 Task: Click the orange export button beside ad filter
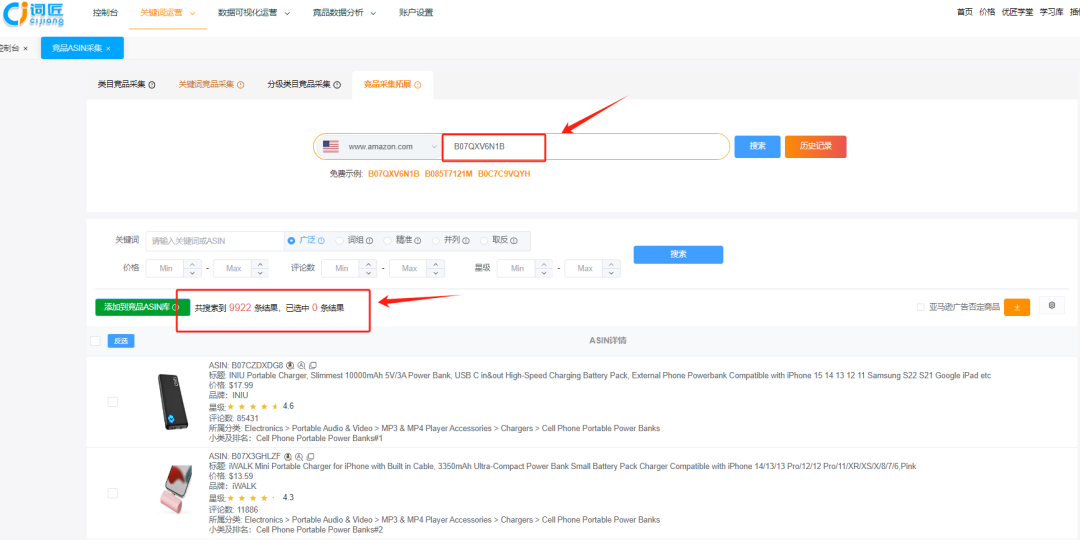pos(1016,307)
